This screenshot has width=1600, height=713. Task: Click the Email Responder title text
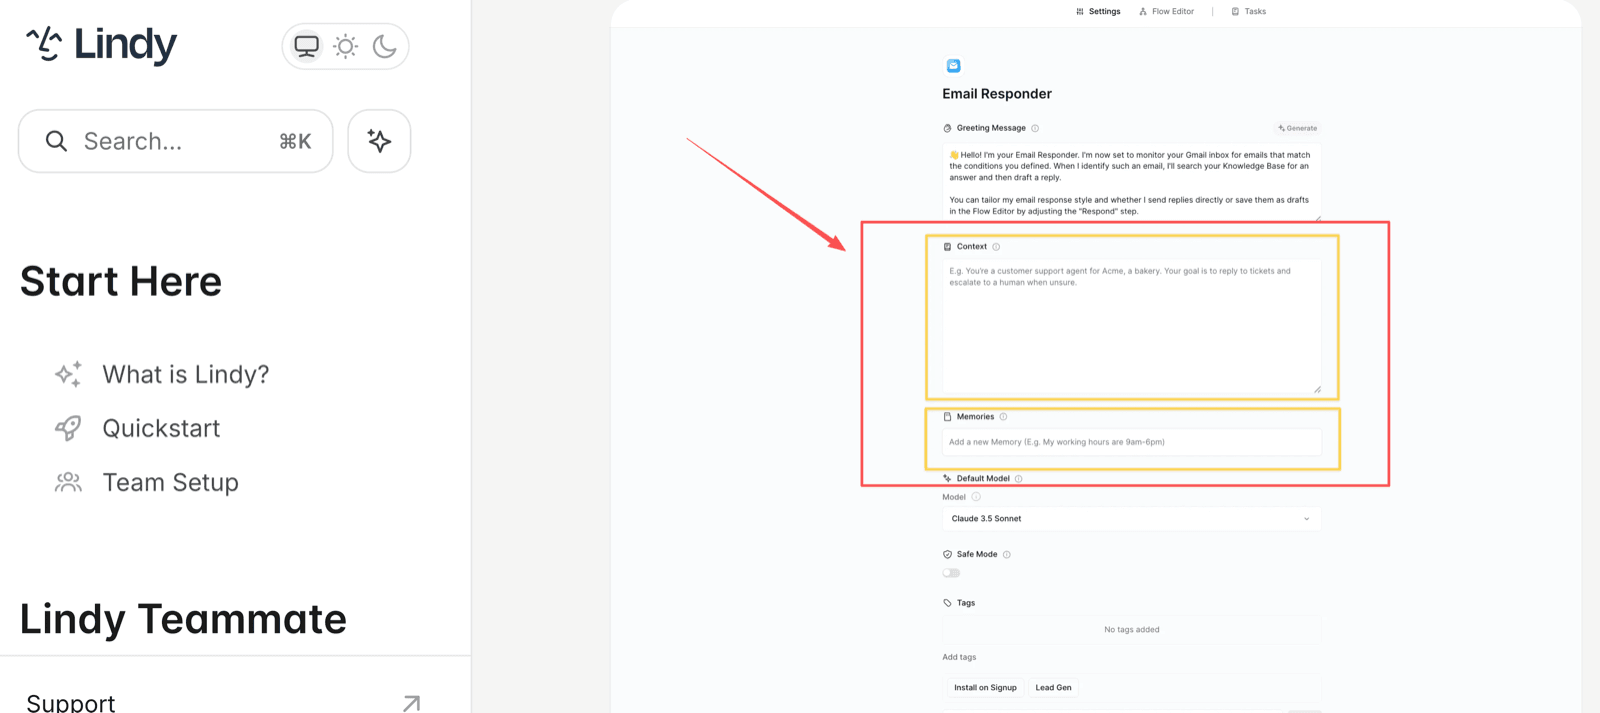click(x=997, y=94)
